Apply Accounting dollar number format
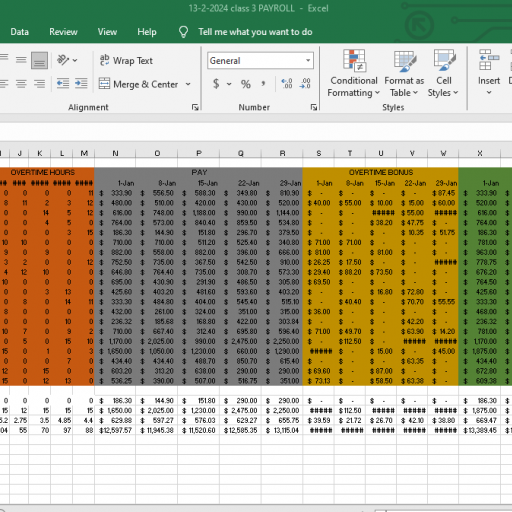The width and height of the screenshot is (512, 512). click(x=216, y=84)
